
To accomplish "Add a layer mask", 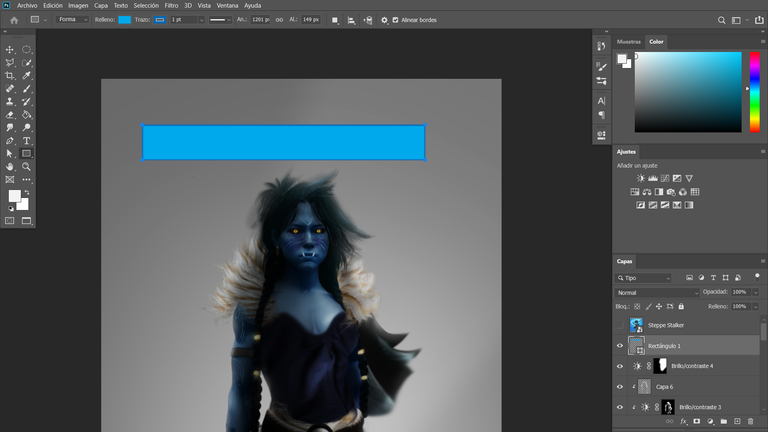I will click(696, 421).
